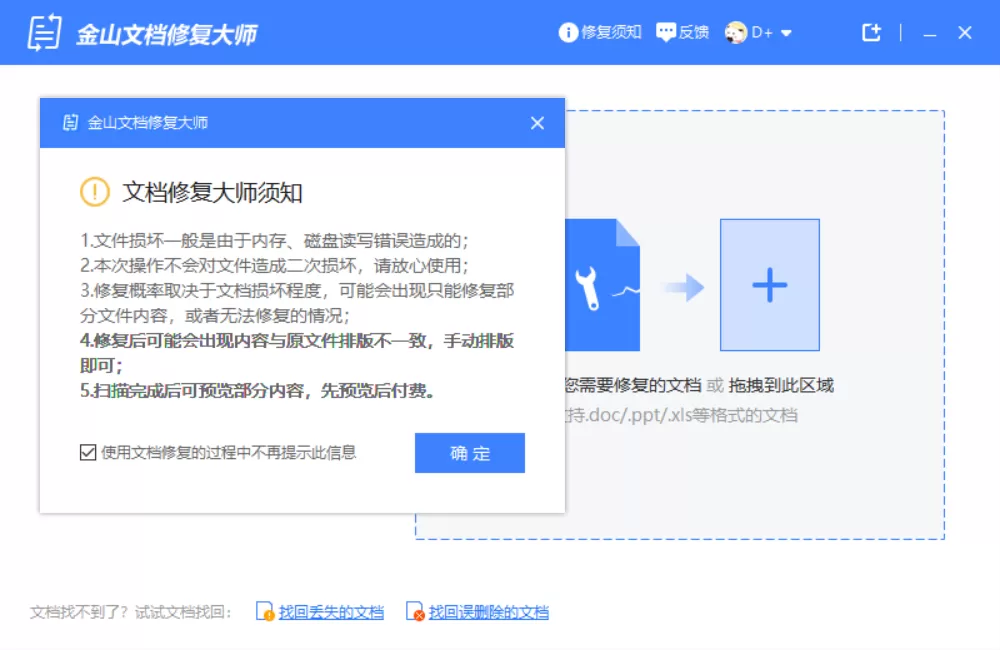Close the main 金山文档修复大师 window
This screenshot has height=650, width=1000.
point(965,33)
